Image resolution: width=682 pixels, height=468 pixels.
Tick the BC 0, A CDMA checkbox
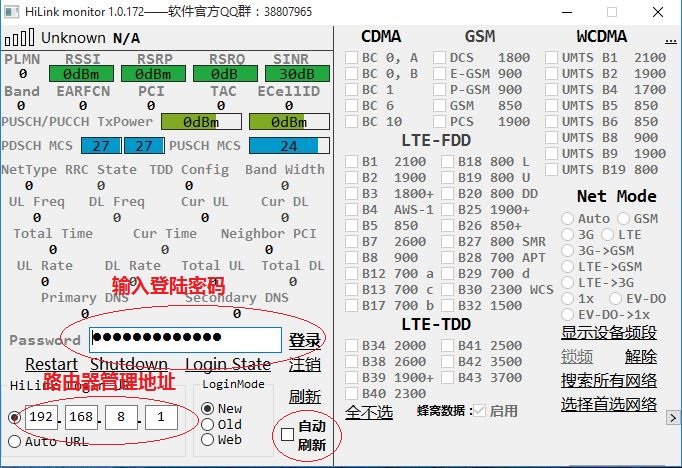coord(351,57)
